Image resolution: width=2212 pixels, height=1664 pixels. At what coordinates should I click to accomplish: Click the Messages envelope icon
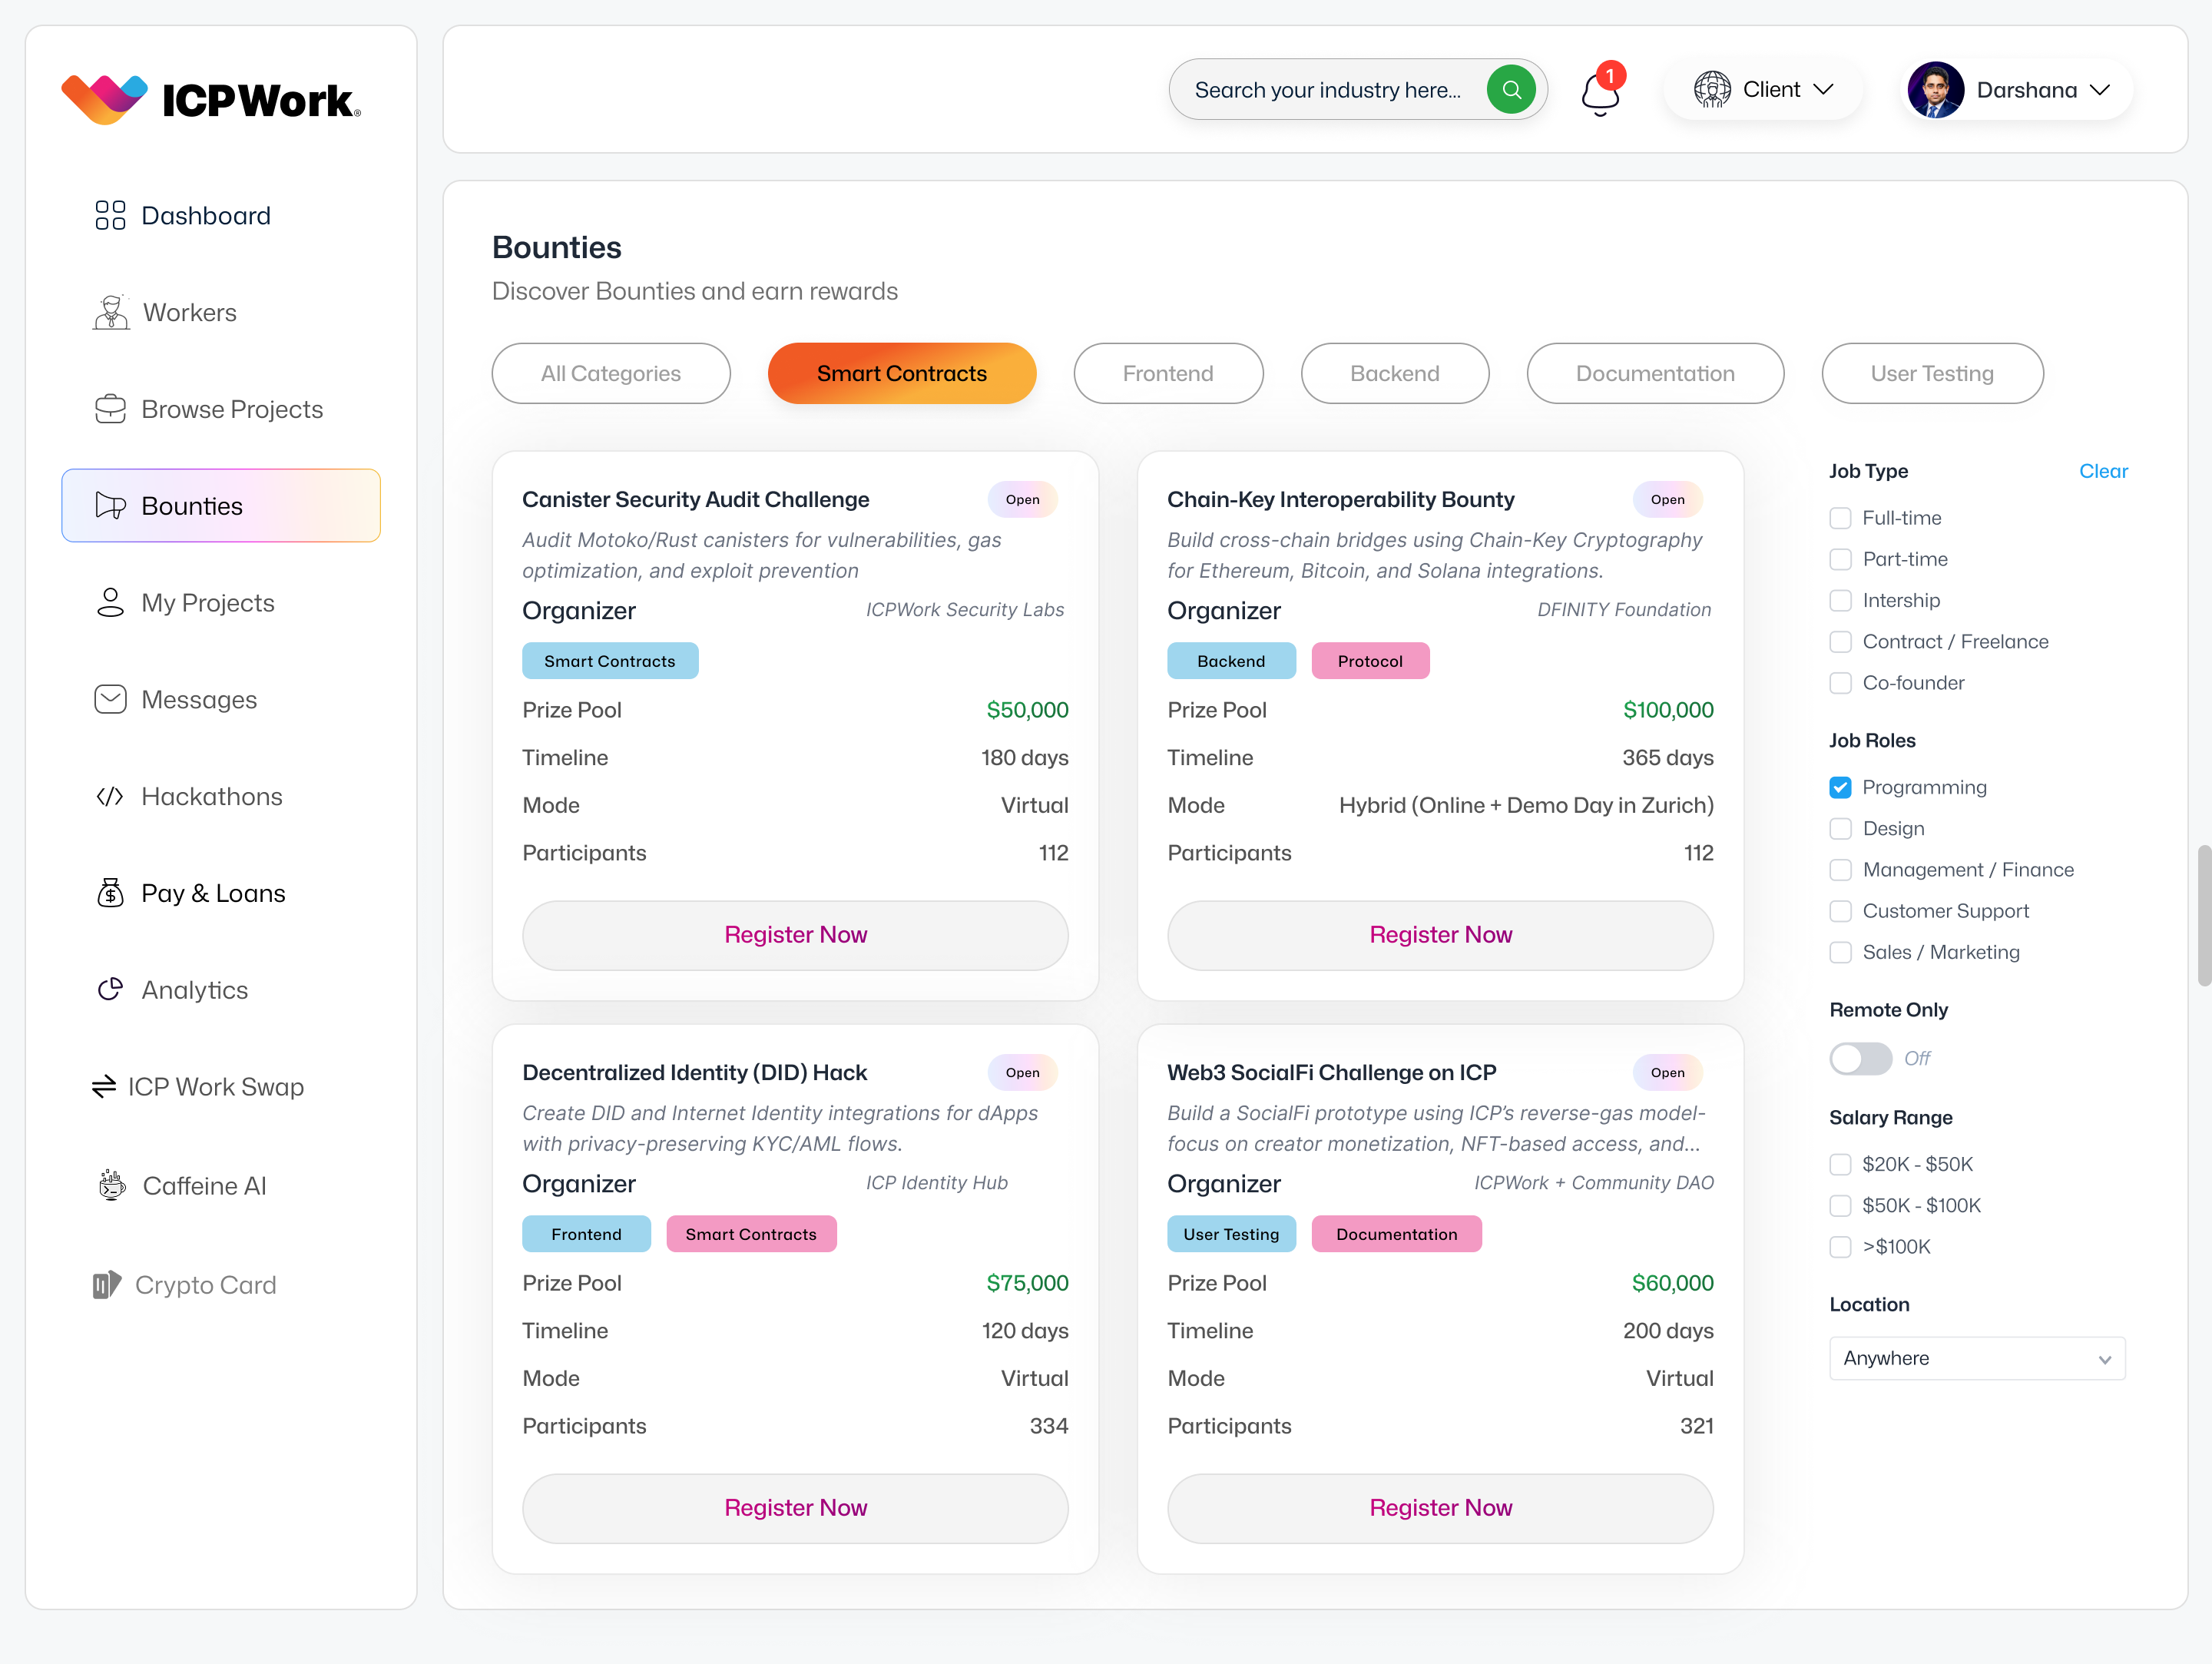coord(110,700)
